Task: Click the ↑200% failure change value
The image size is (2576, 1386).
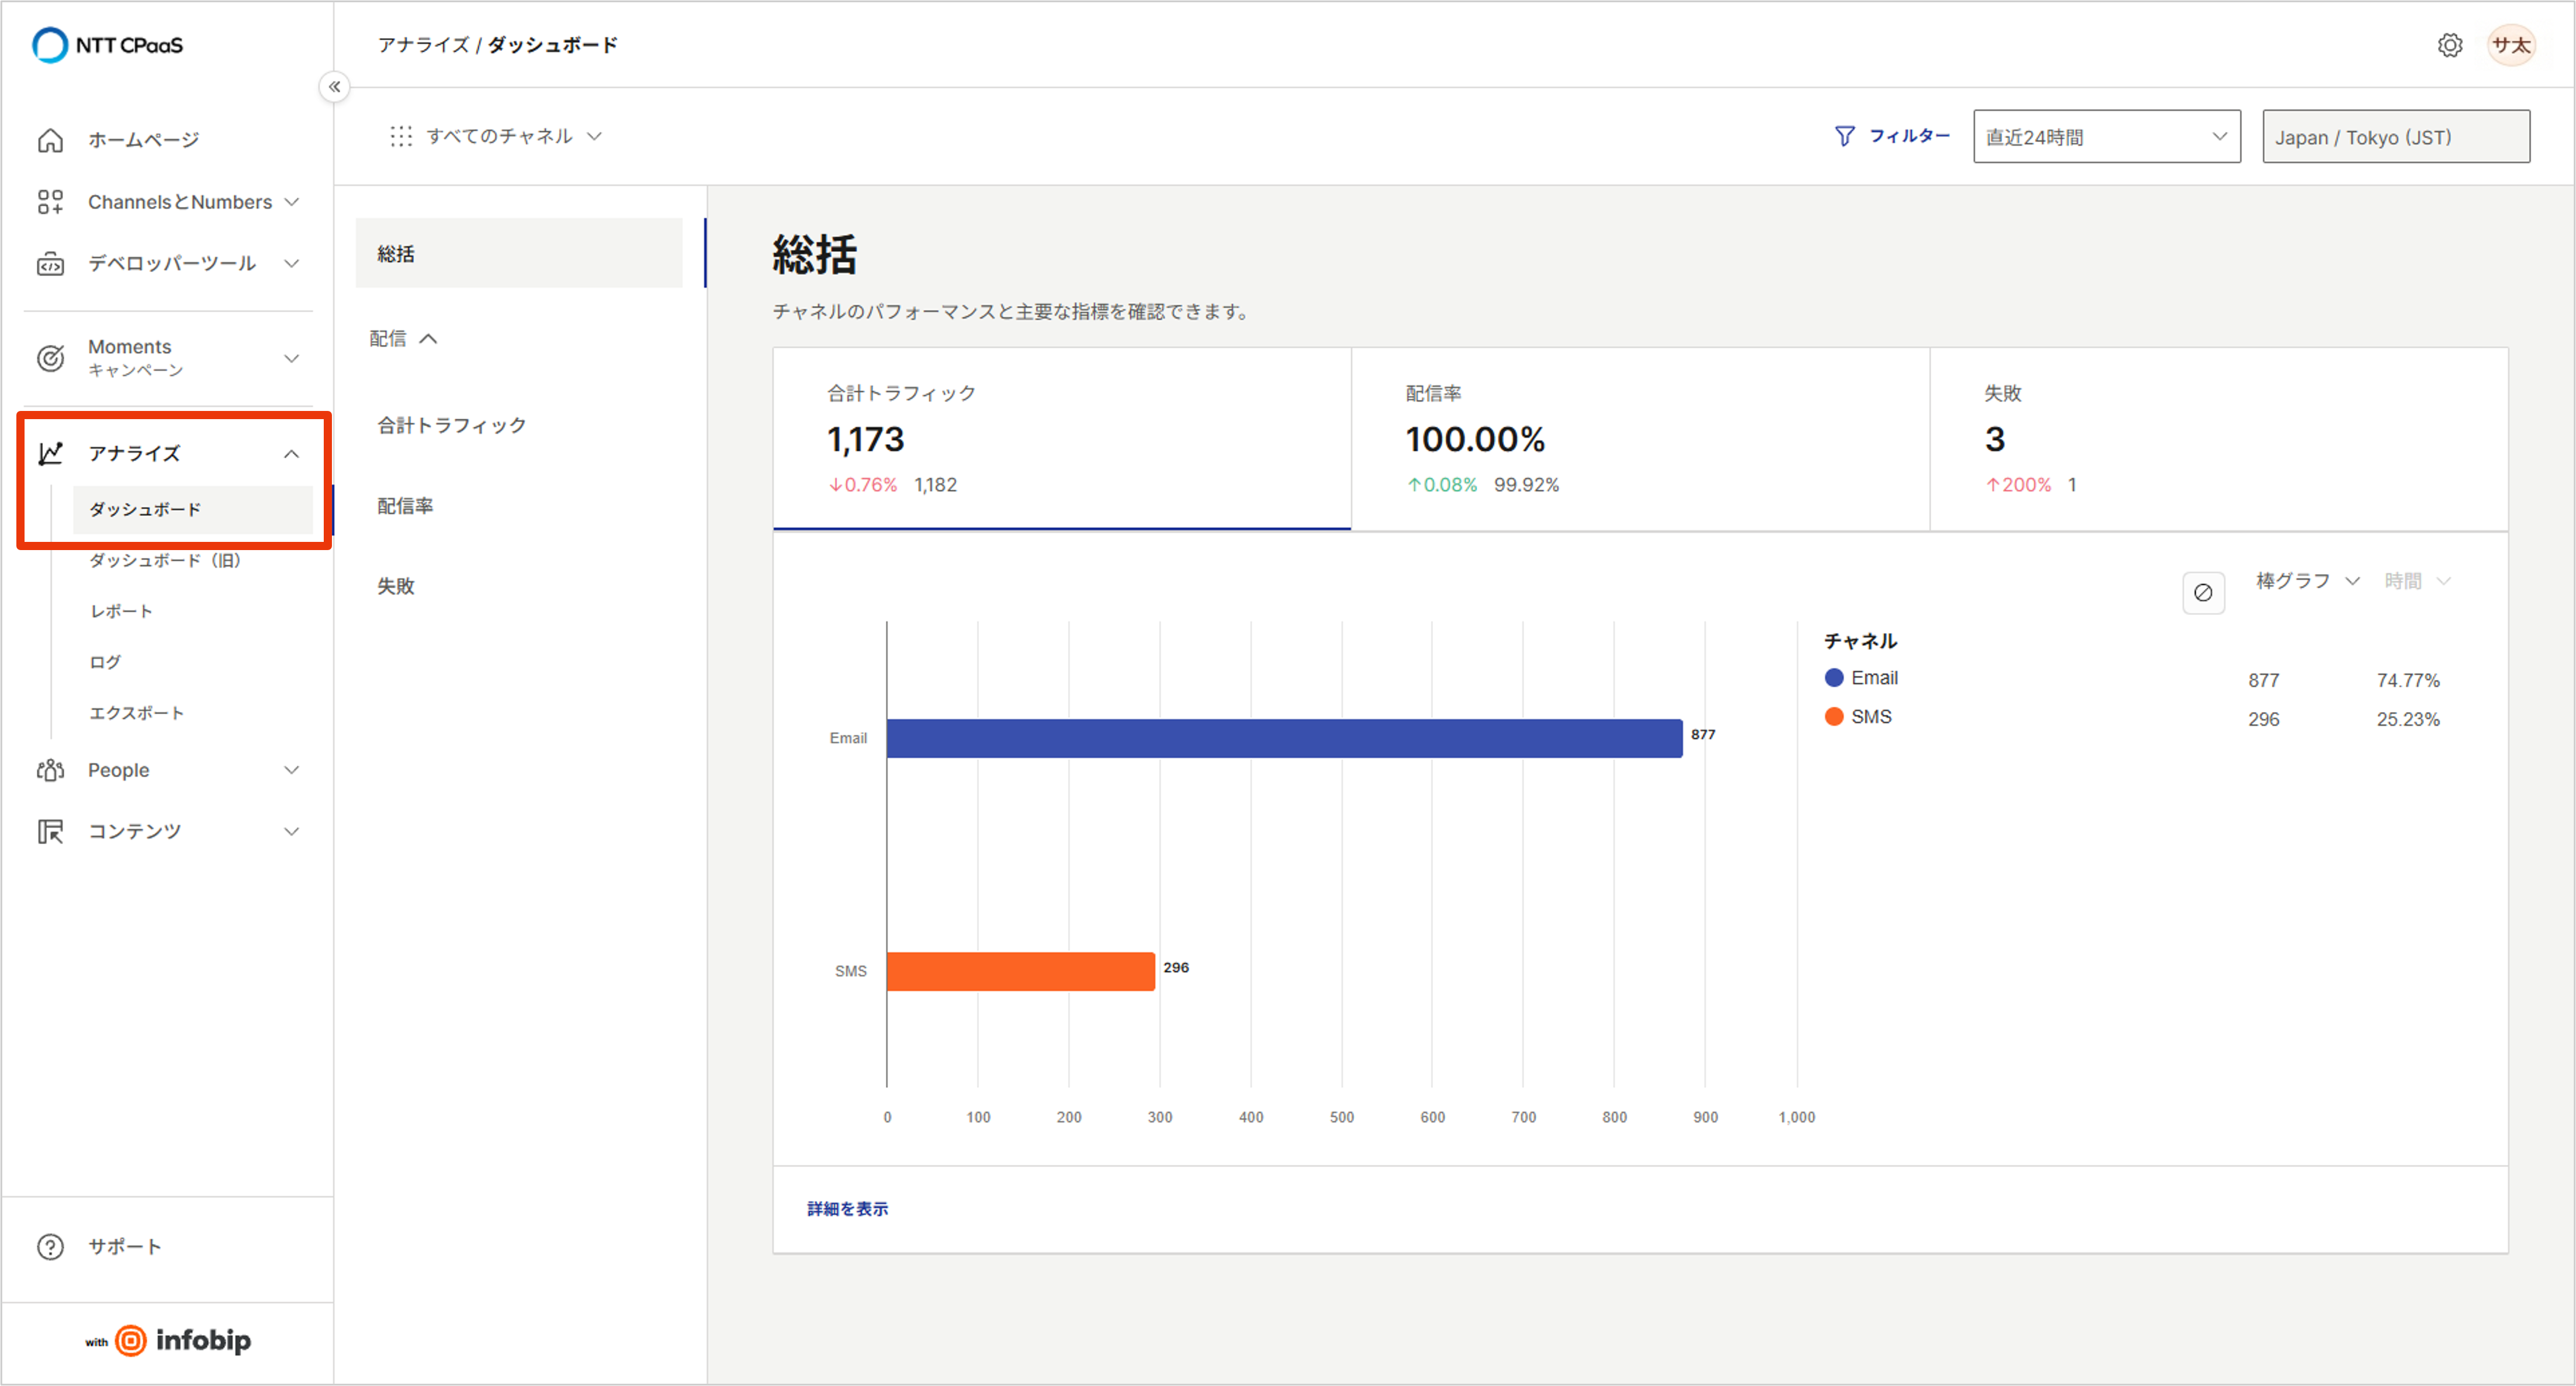Action: pyautogui.click(x=2018, y=485)
